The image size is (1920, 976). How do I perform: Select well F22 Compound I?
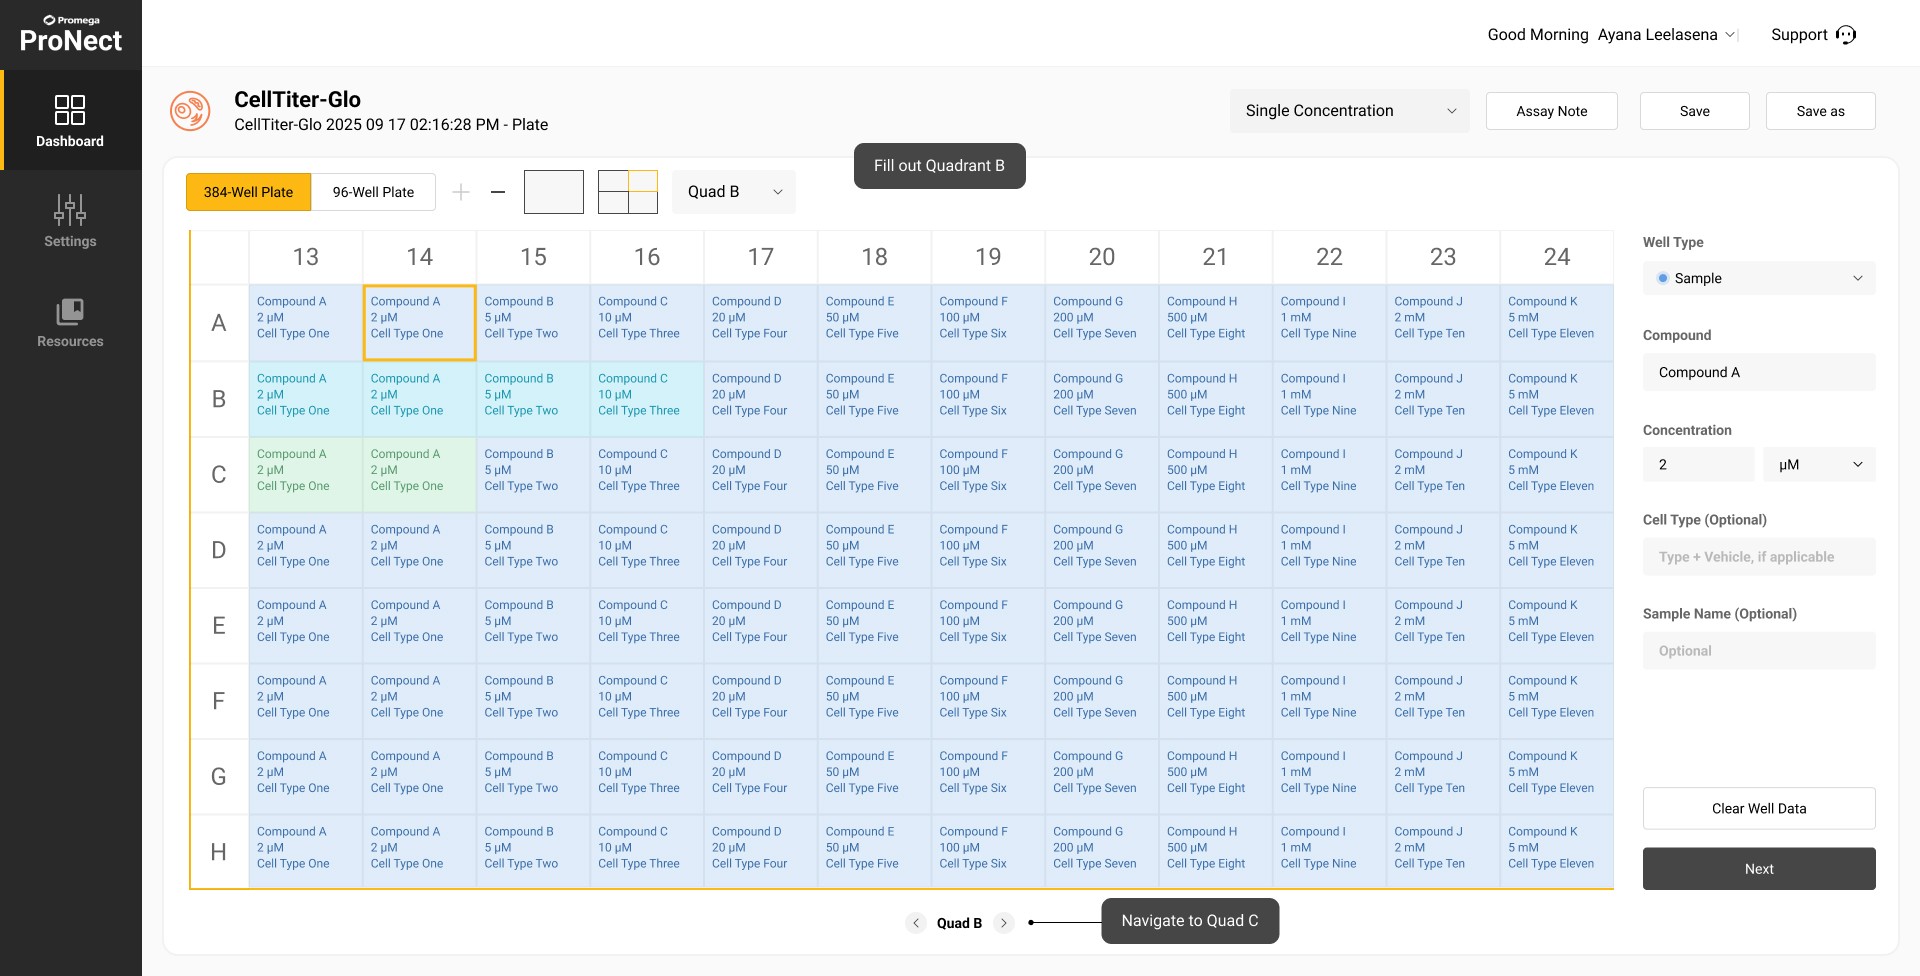pos(1330,701)
